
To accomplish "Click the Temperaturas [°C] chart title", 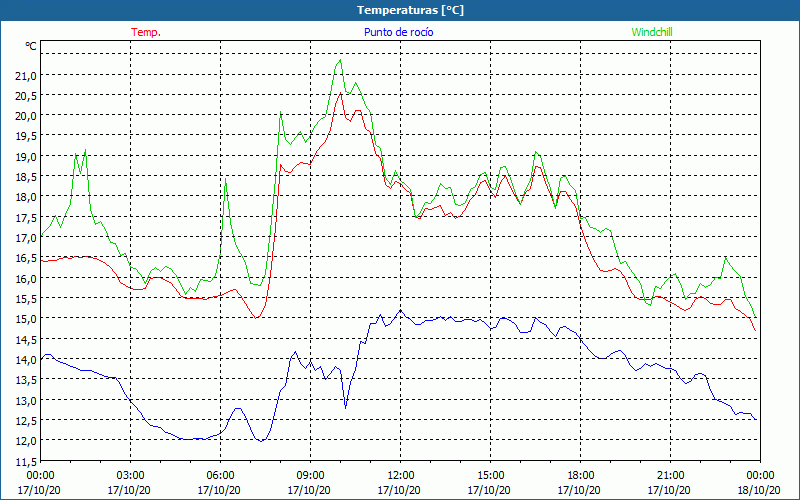I will tap(410, 10).
